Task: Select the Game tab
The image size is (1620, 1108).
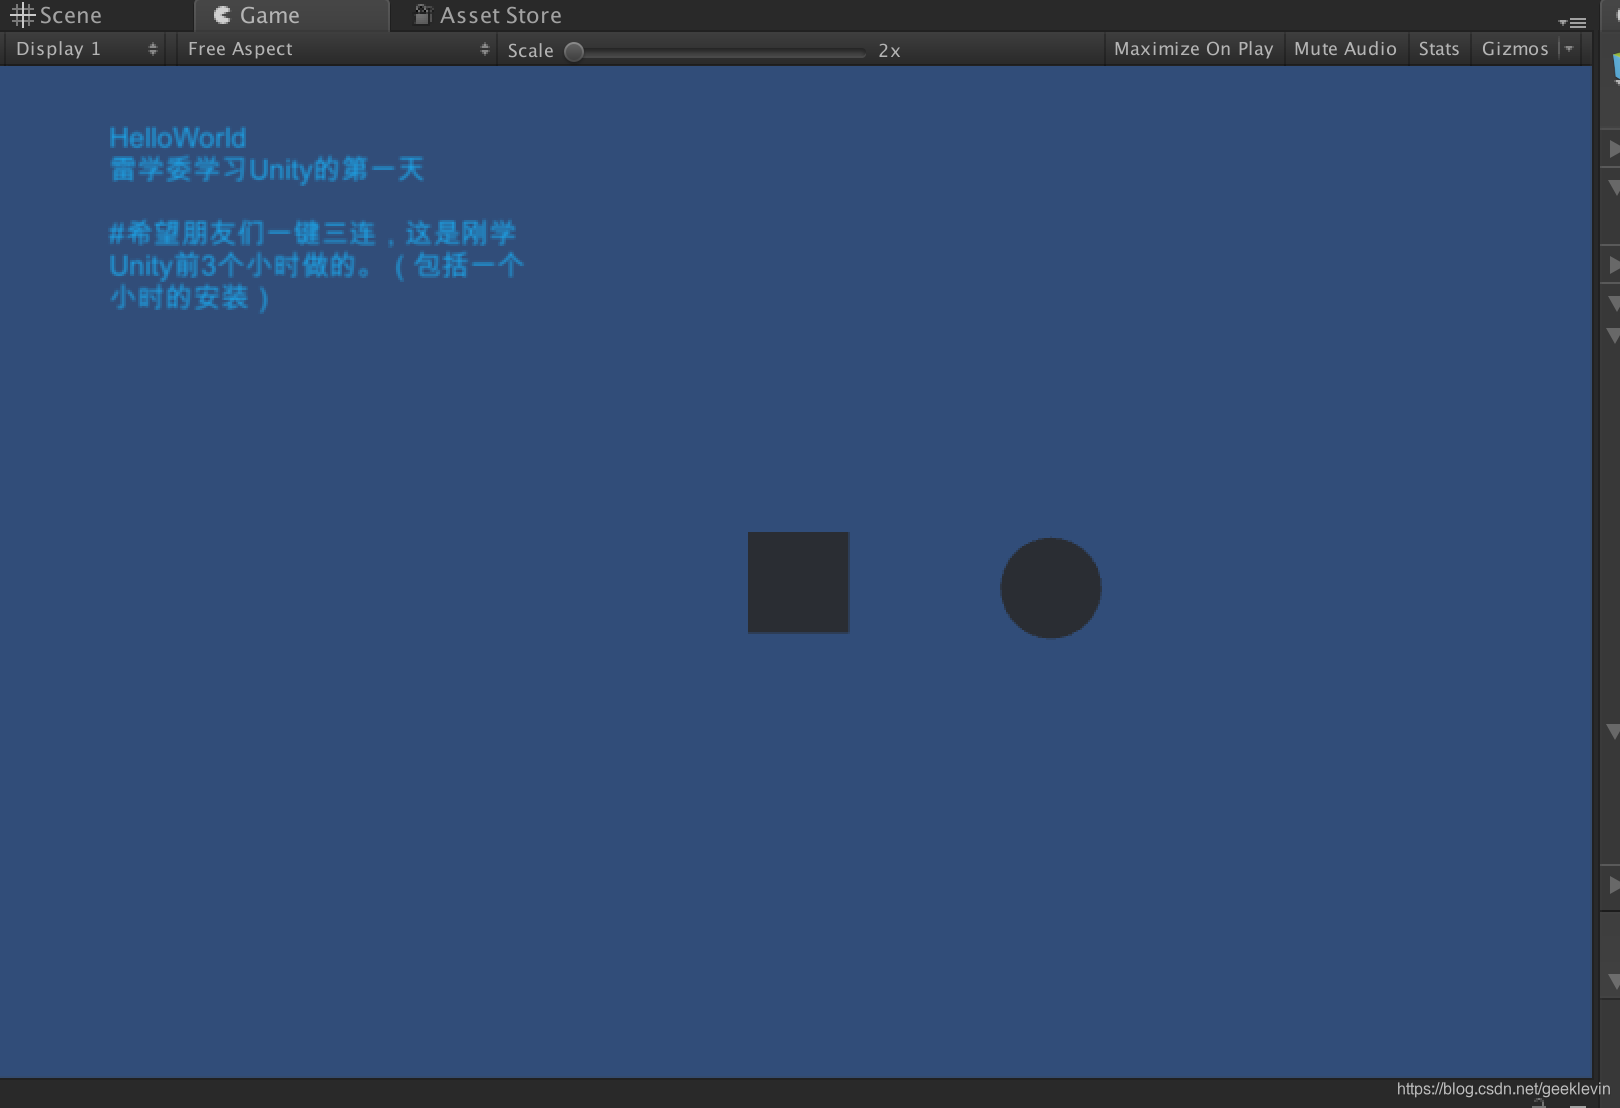Action: [291, 15]
